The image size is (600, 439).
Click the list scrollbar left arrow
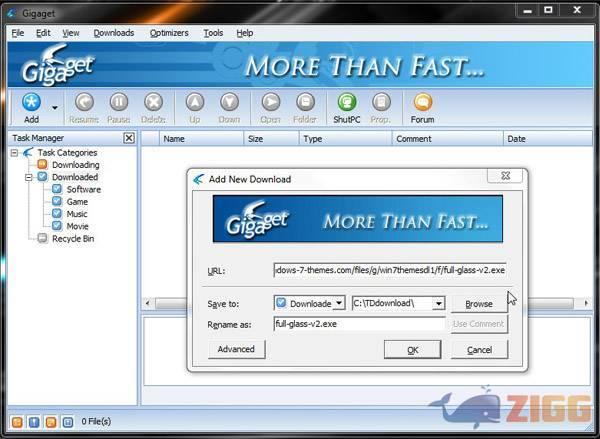click(x=148, y=303)
